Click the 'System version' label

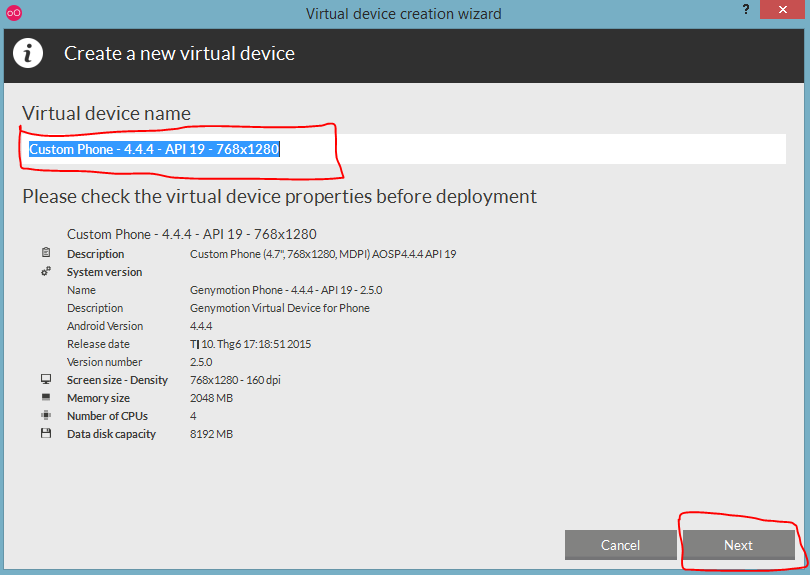pos(104,272)
